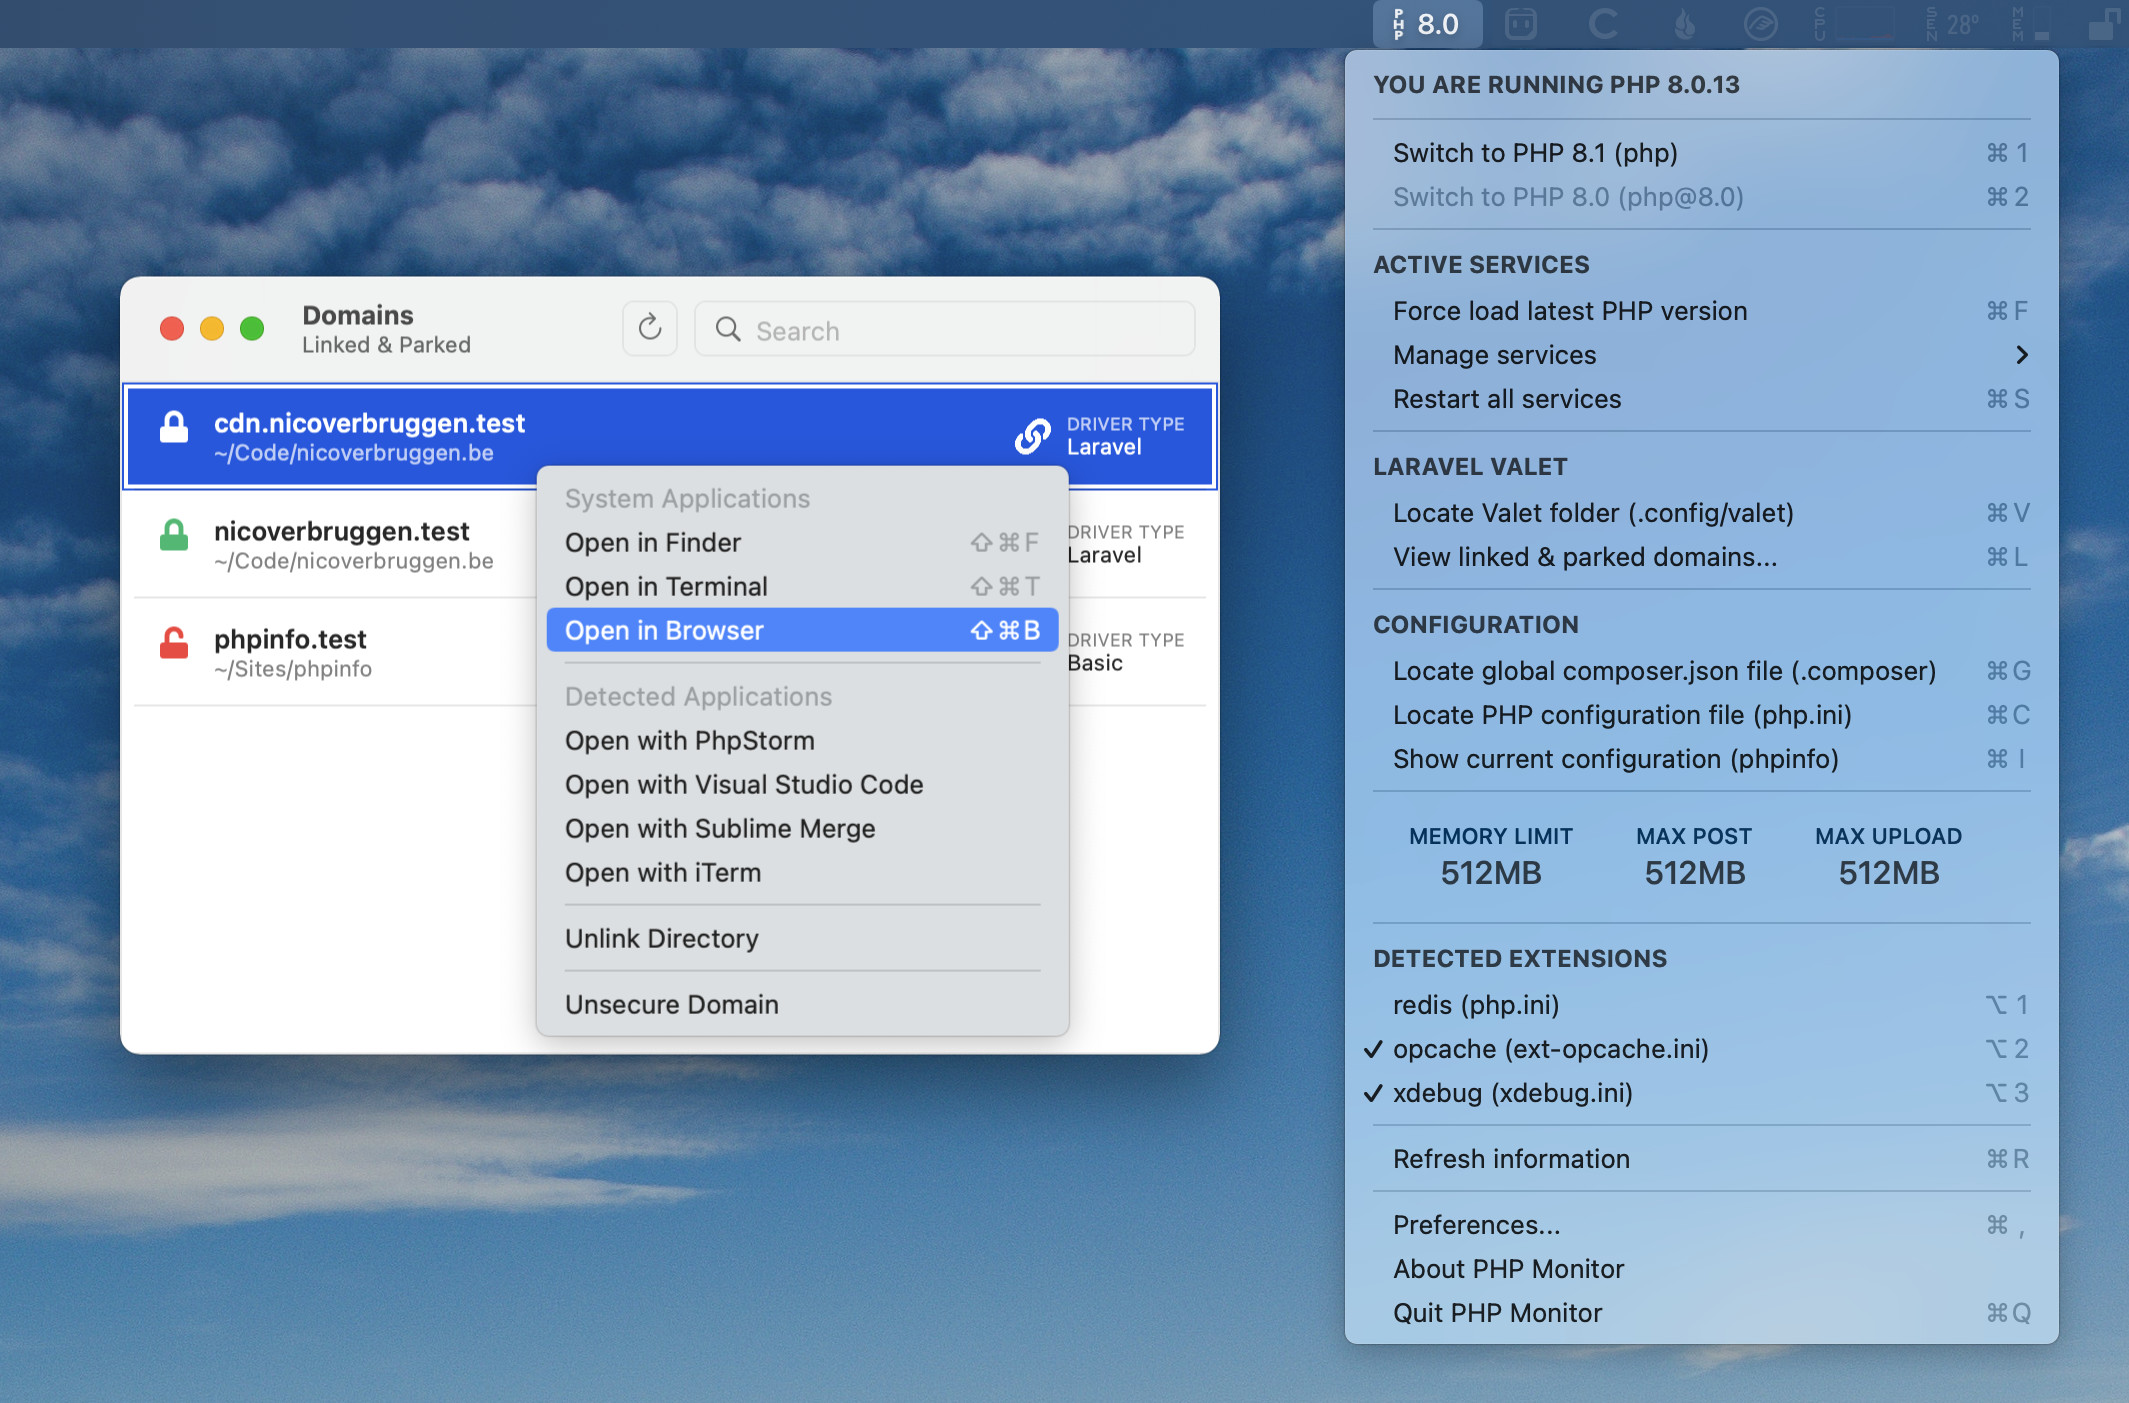
Task: Click the green zoom button of Domains window
Action: coord(252,329)
